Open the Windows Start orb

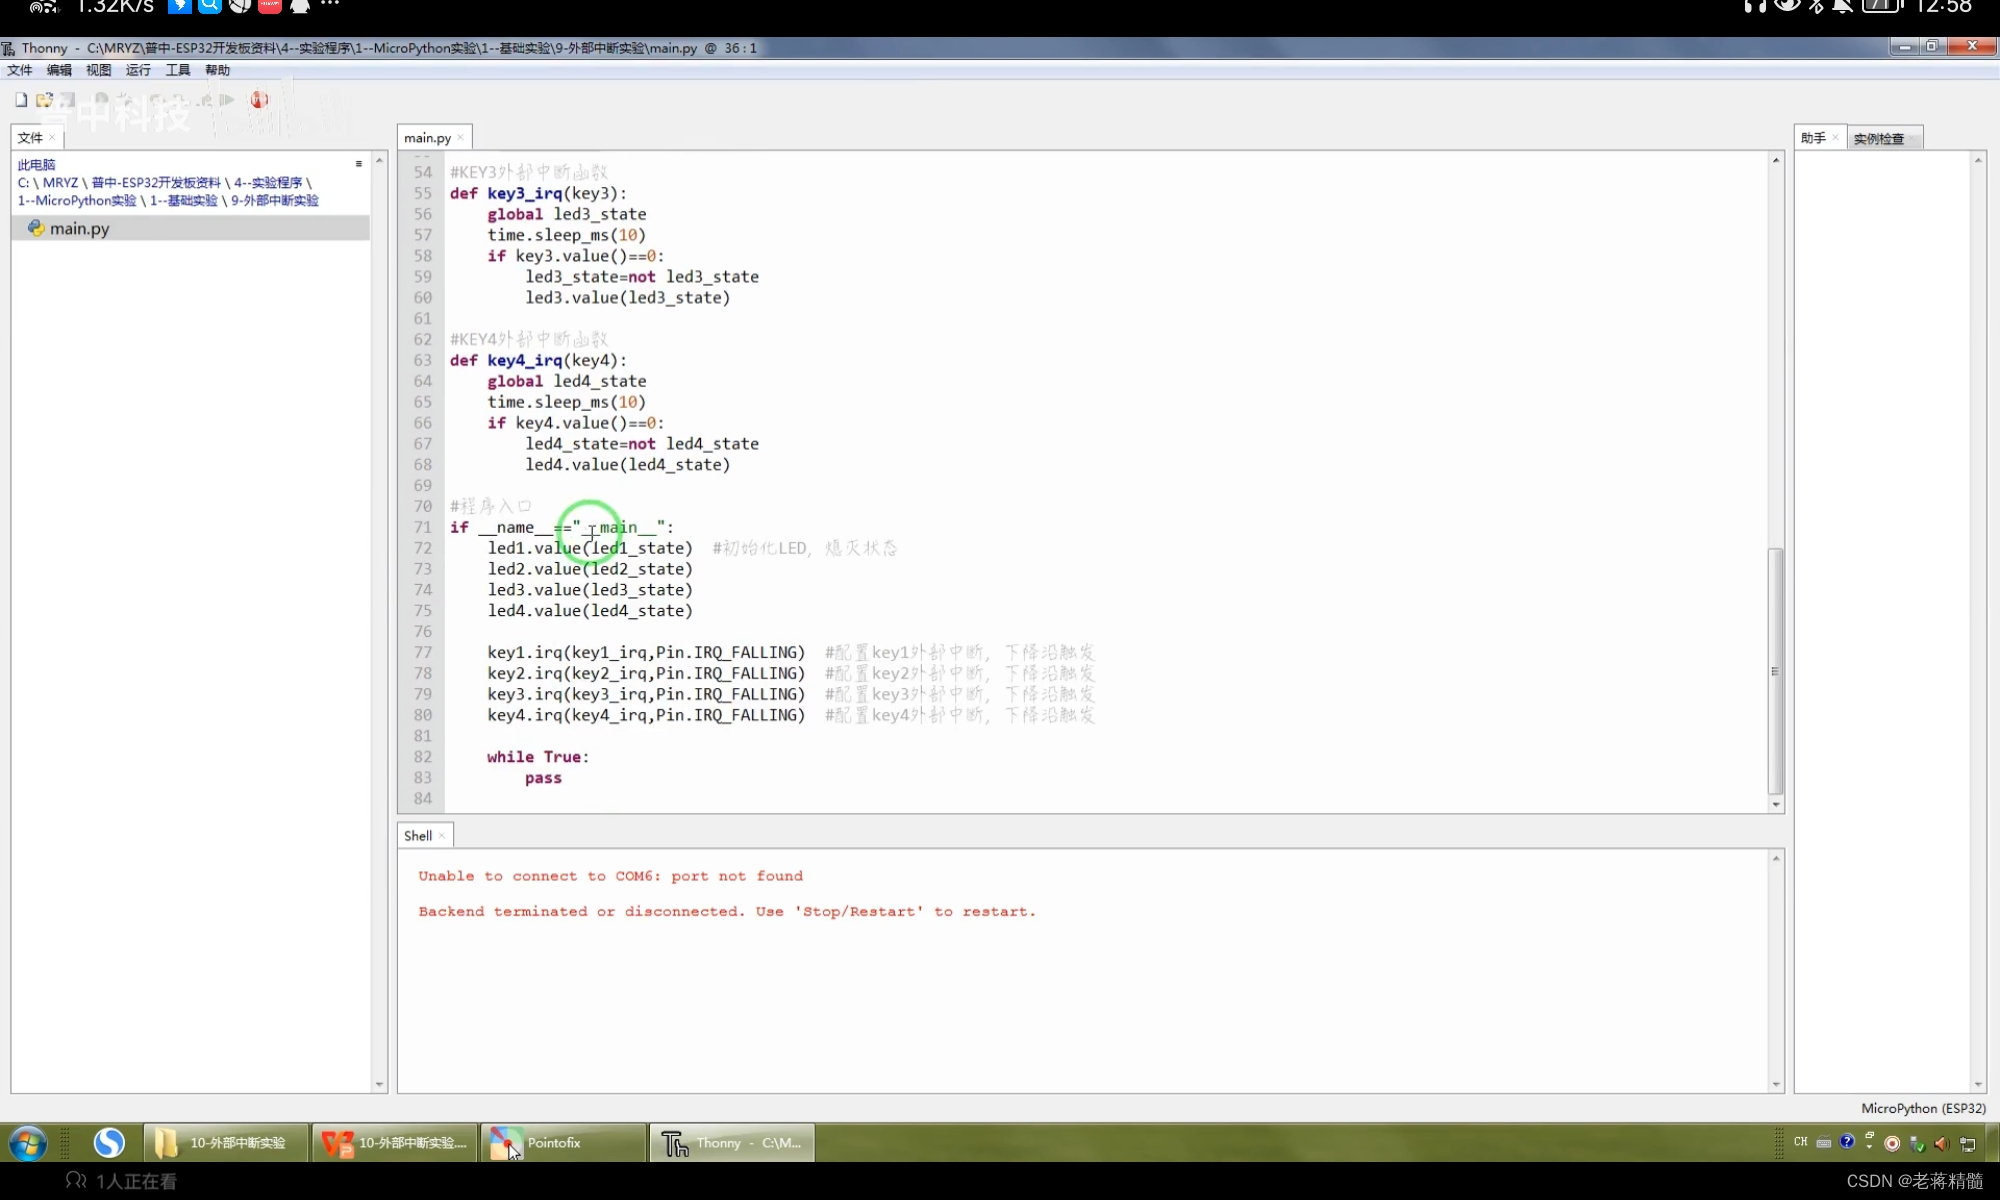click(x=28, y=1142)
